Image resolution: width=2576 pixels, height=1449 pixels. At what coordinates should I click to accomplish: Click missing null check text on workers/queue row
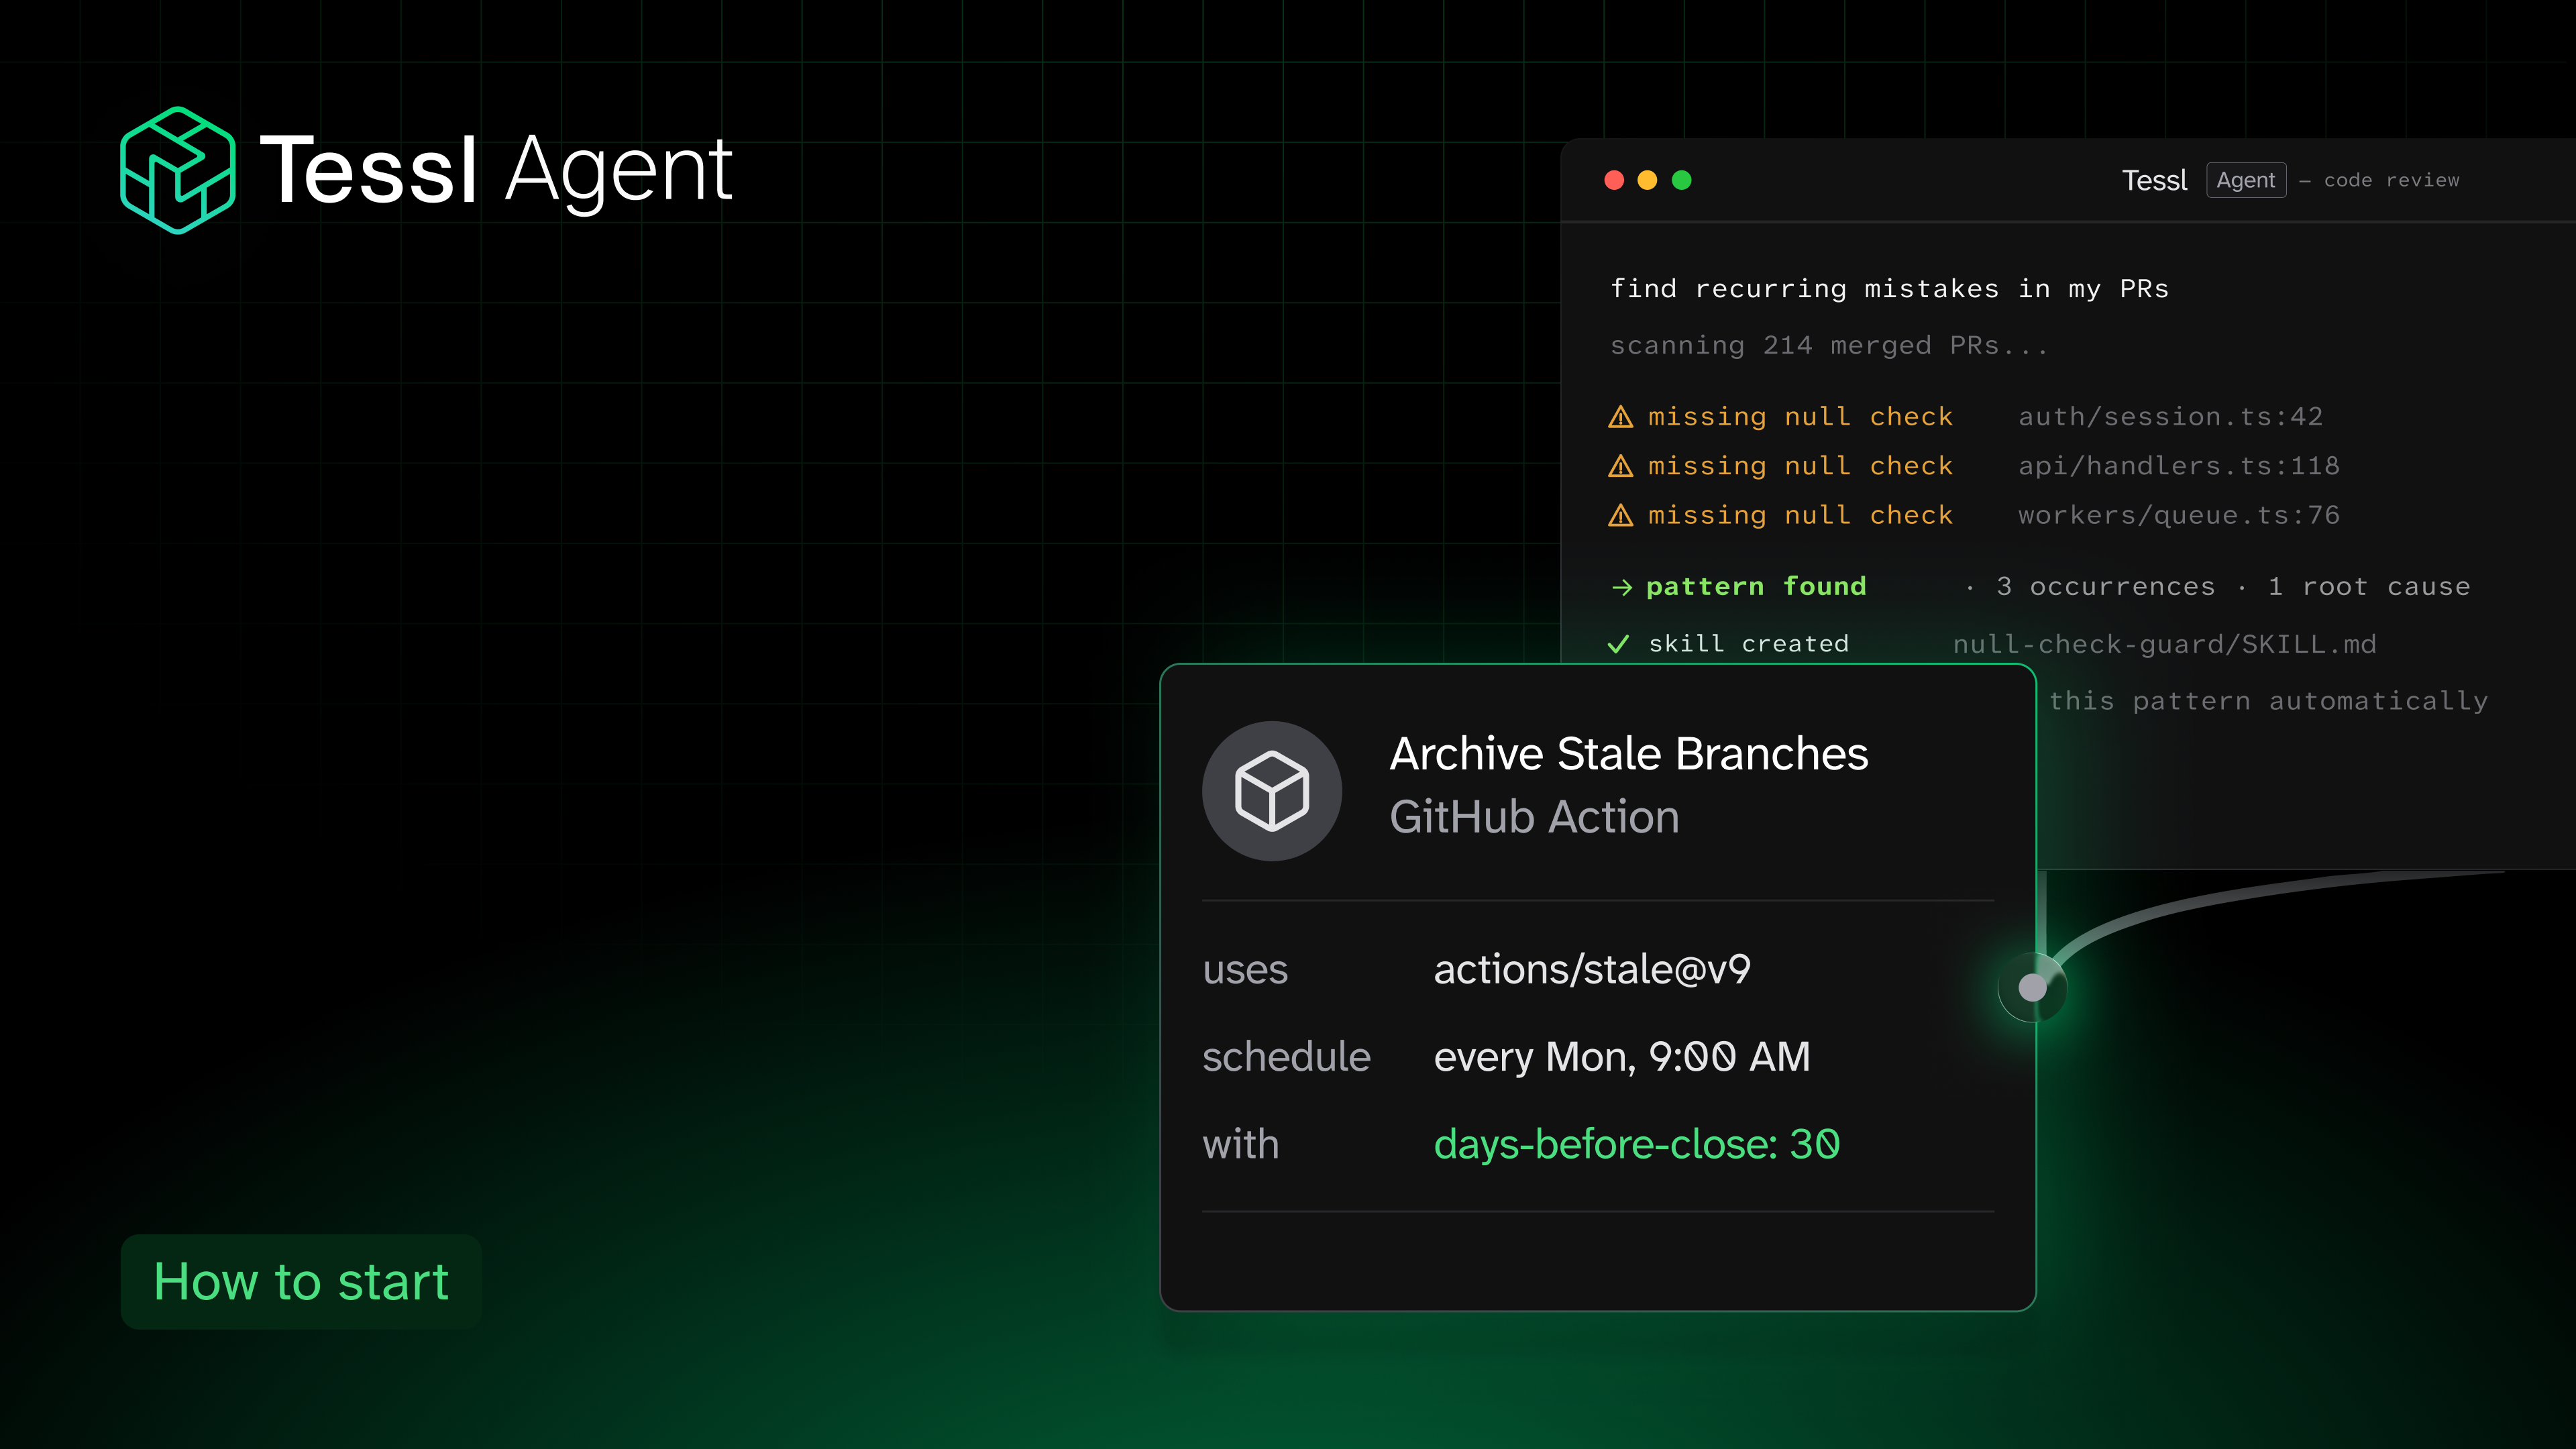[x=1800, y=515]
